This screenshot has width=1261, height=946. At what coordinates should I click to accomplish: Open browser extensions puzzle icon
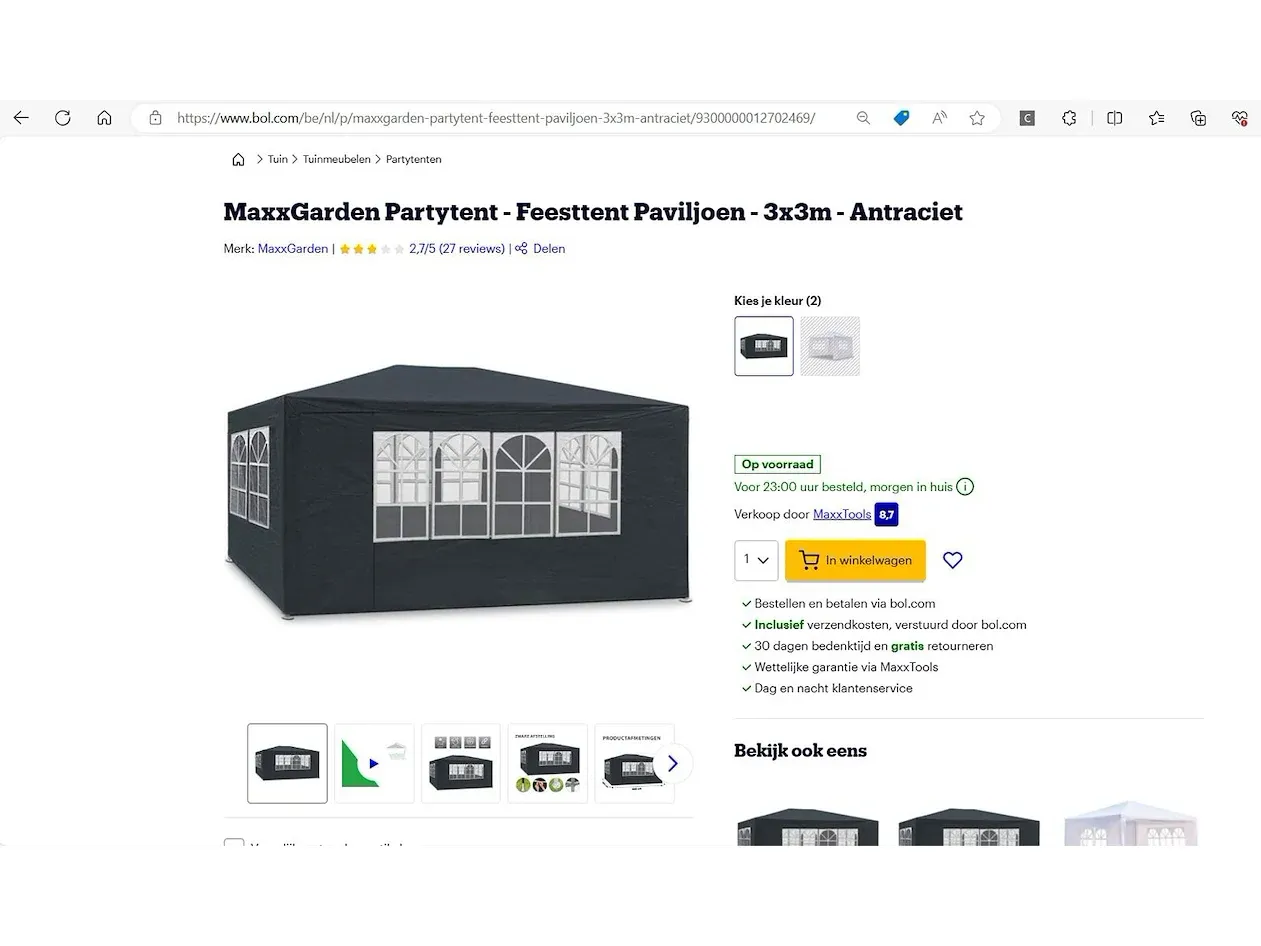click(1069, 118)
